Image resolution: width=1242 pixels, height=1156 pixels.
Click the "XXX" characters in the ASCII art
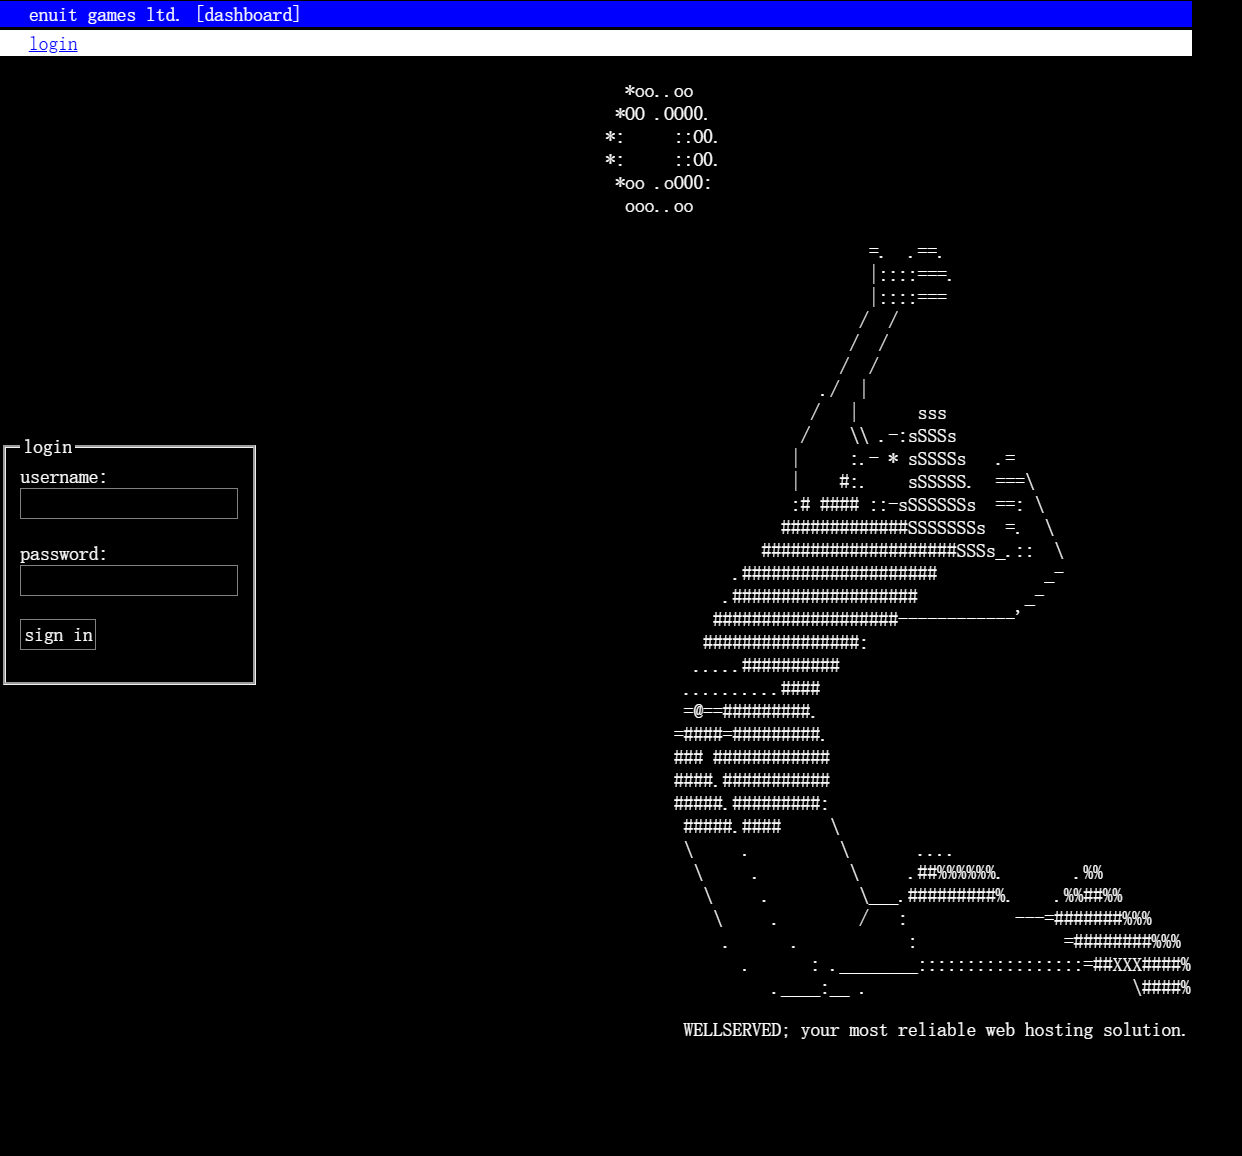(x=1127, y=965)
